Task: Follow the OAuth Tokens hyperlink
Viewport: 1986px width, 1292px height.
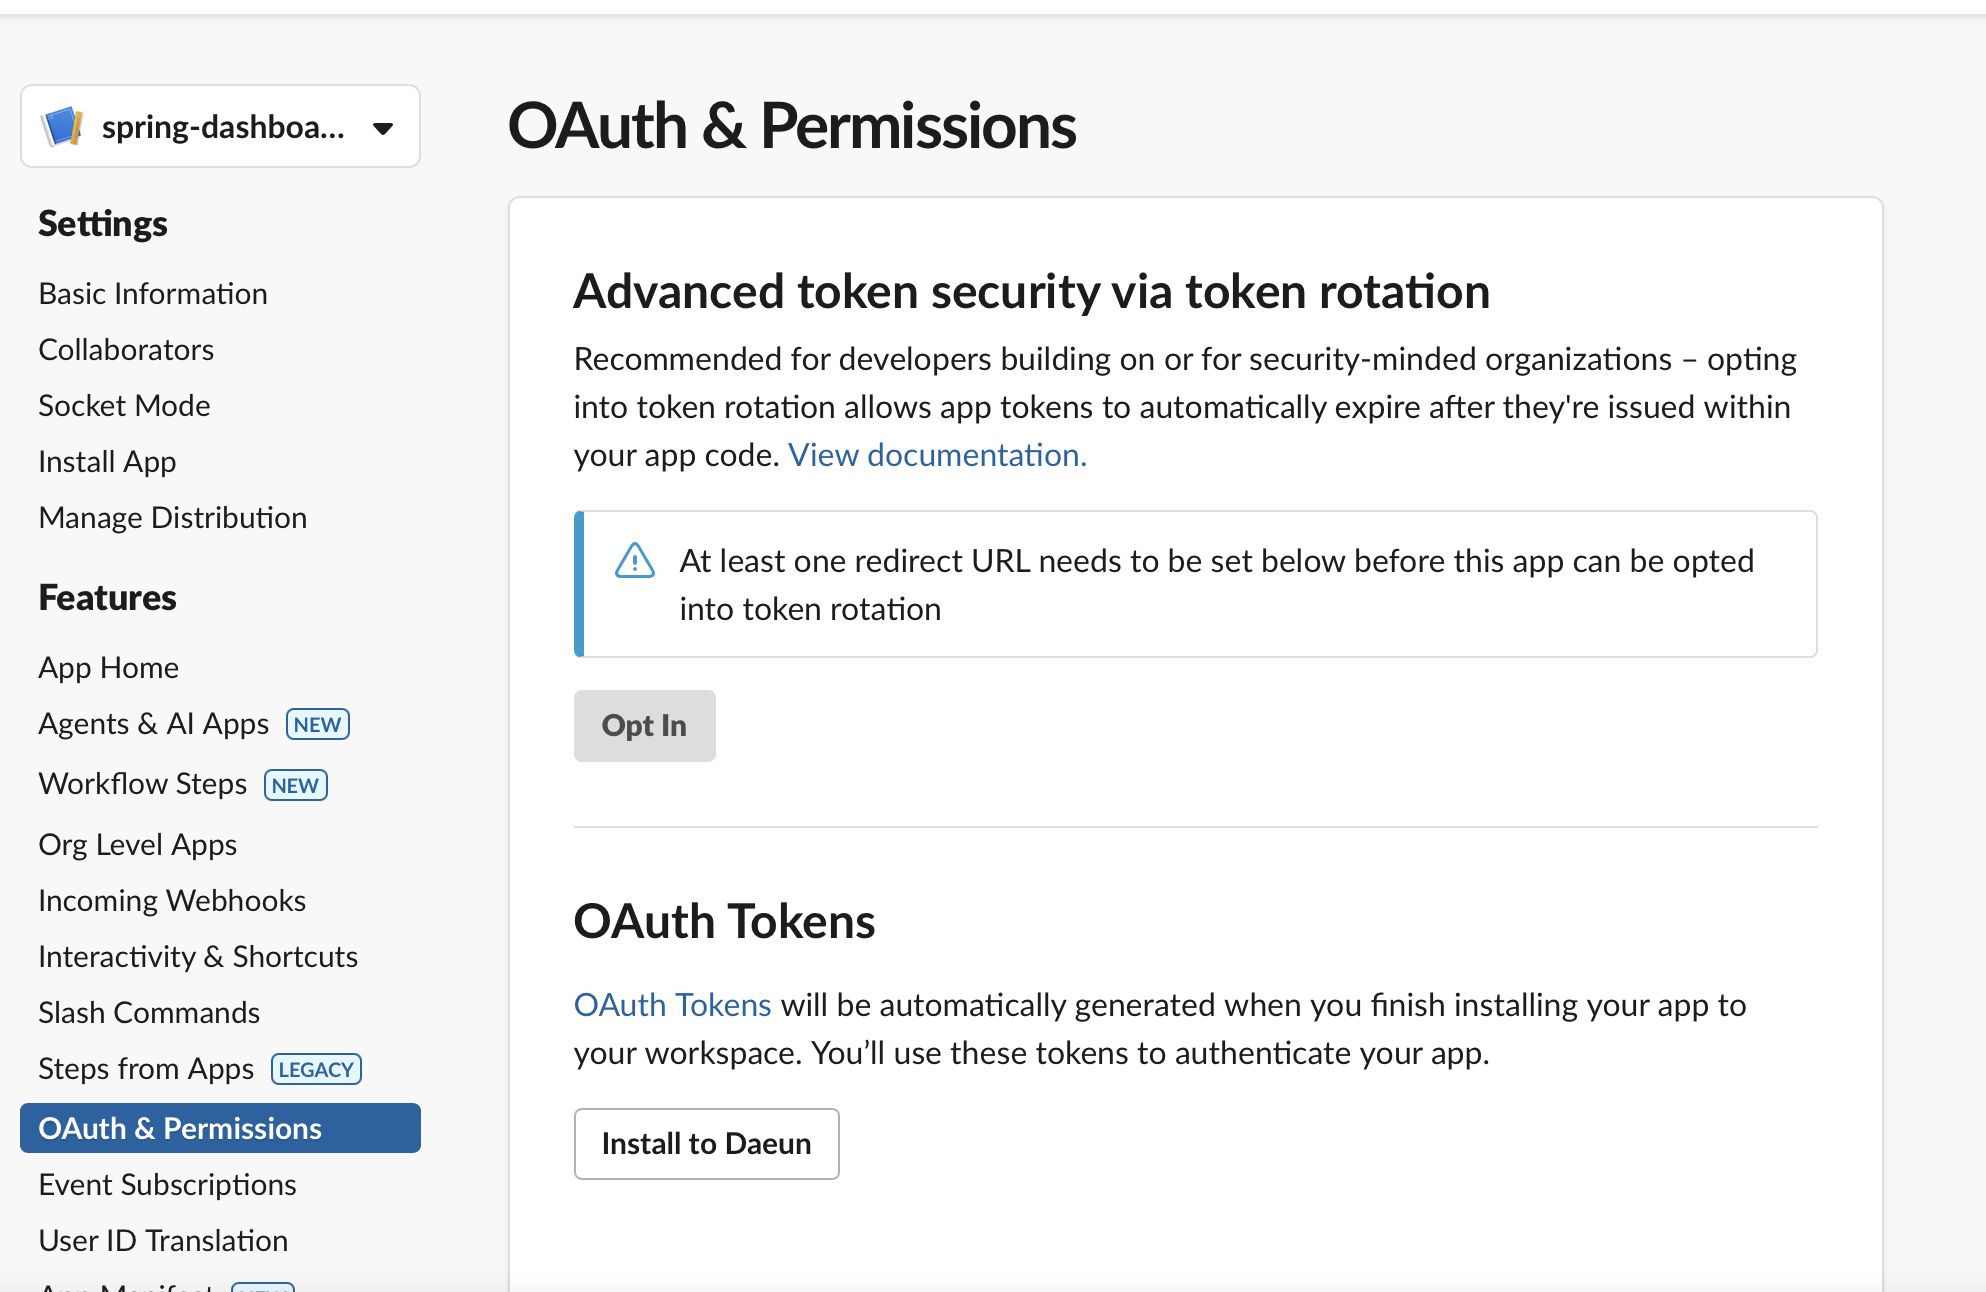Action: click(x=672, y=1005)
